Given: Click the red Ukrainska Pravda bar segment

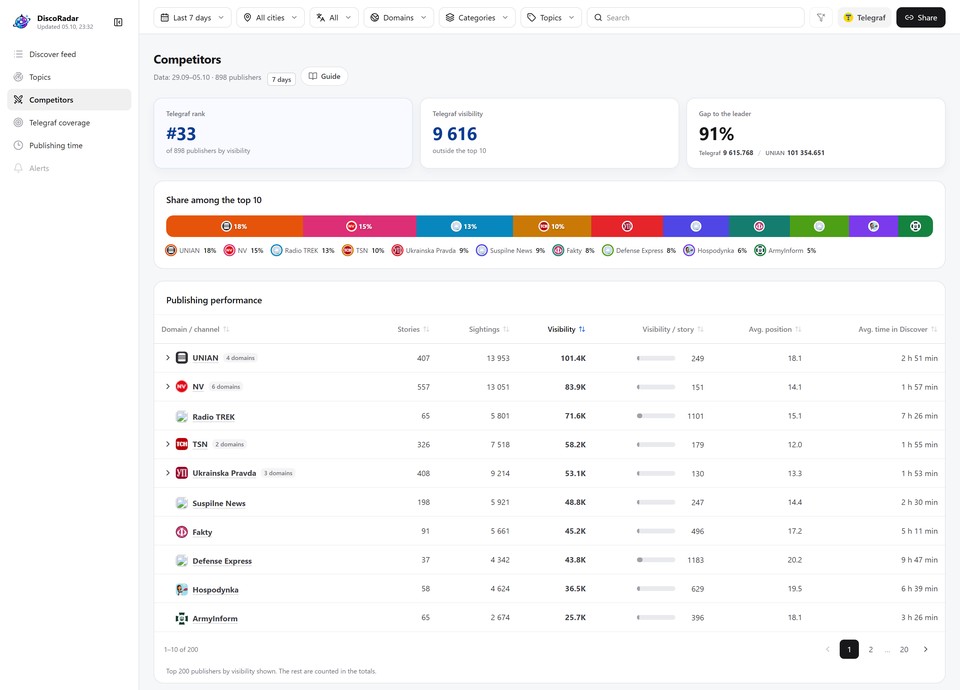Looking at the screenshot, I should coord(627,226).
